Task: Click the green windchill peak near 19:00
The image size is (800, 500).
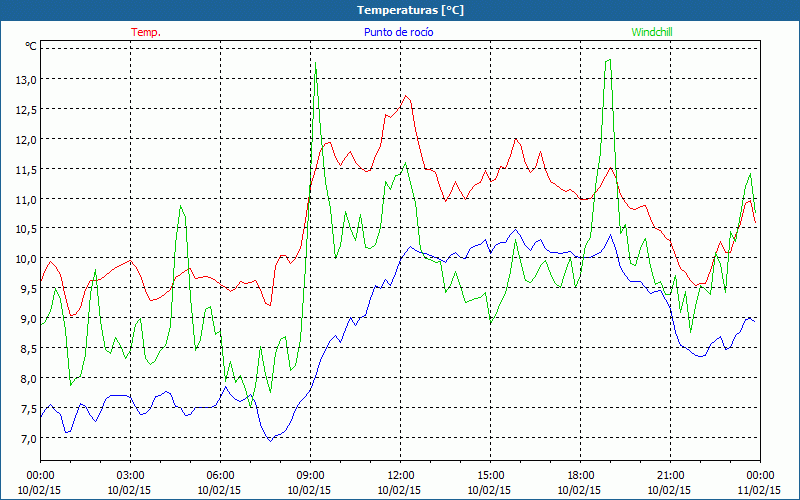Action: (608, 60)
